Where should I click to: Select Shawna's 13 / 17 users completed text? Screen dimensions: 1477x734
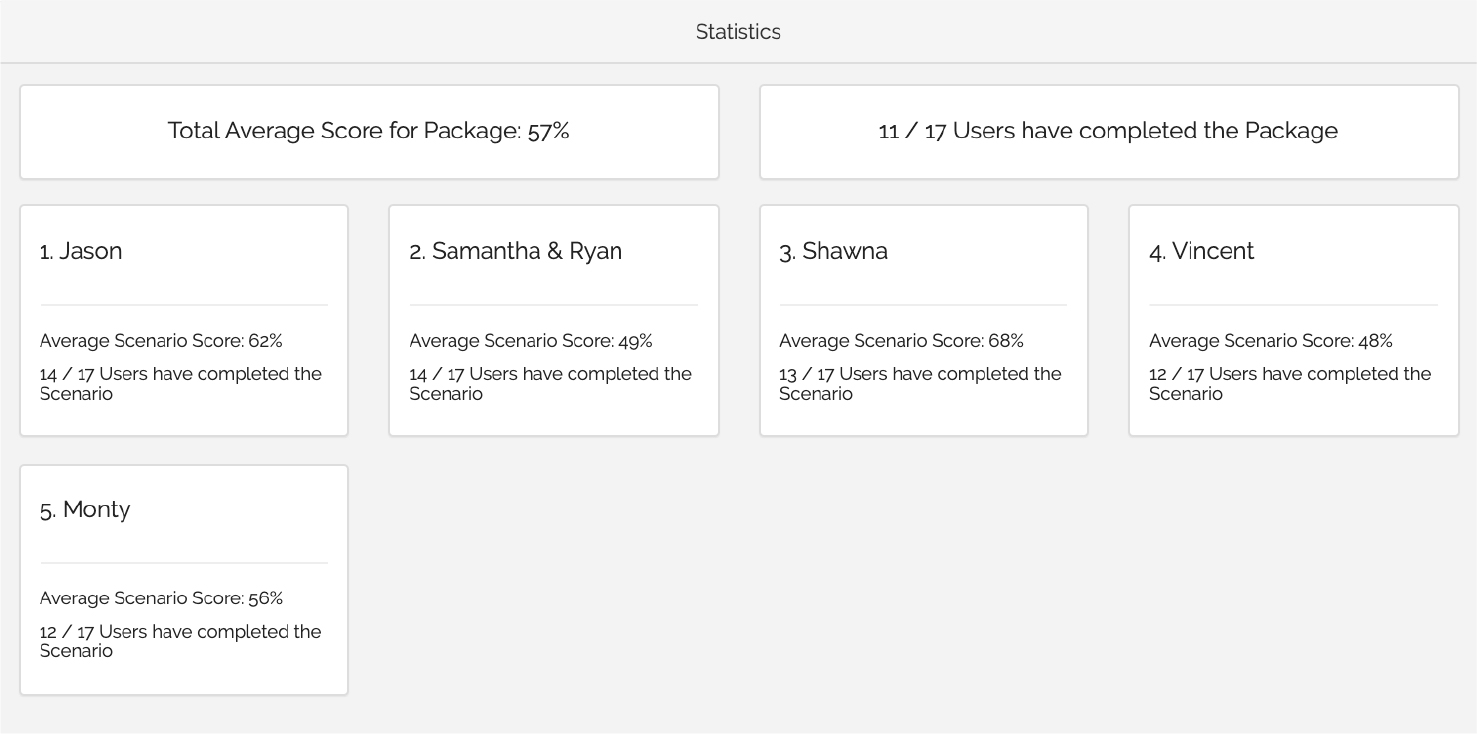pyautogui.click(x=920, y=383)
